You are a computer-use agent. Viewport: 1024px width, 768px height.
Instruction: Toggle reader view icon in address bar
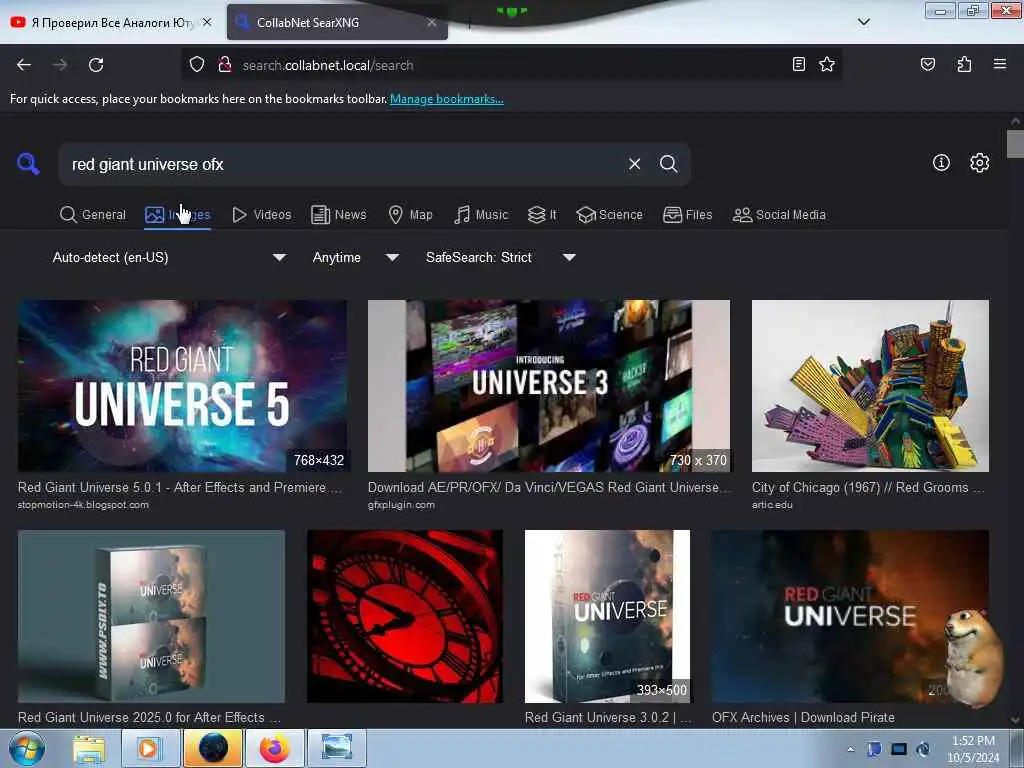click(x=799, y=64)
